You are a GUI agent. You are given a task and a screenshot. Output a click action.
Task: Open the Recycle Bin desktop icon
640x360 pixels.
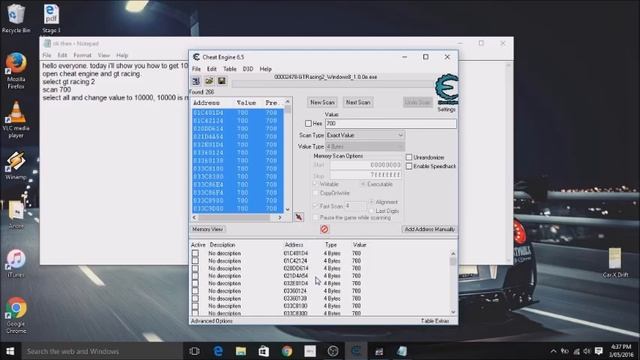point(16,18)
